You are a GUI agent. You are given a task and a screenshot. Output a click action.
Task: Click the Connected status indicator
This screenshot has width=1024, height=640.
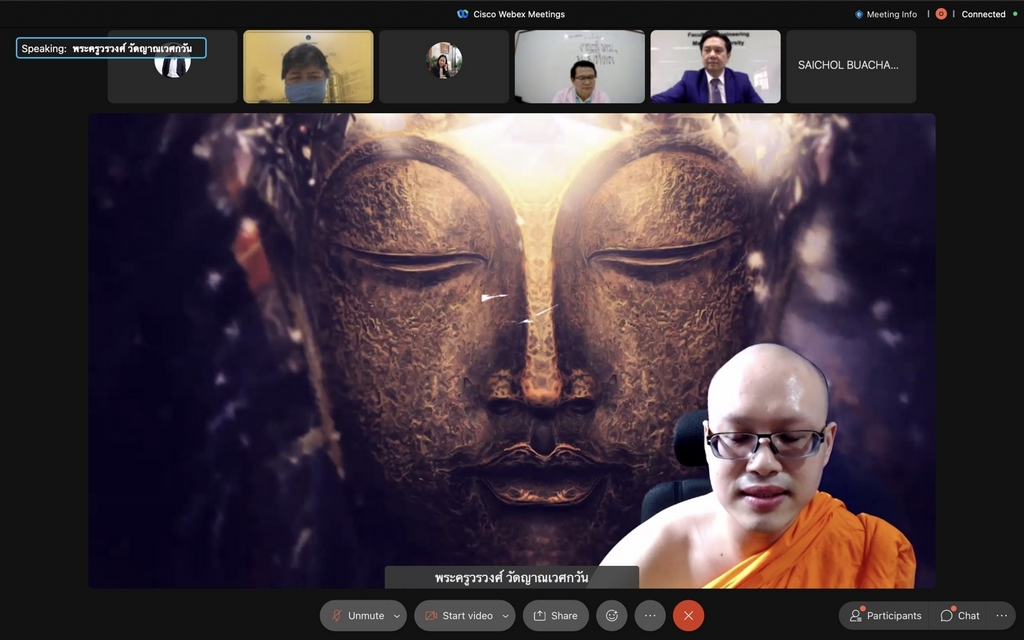click(x=983, y=14)
